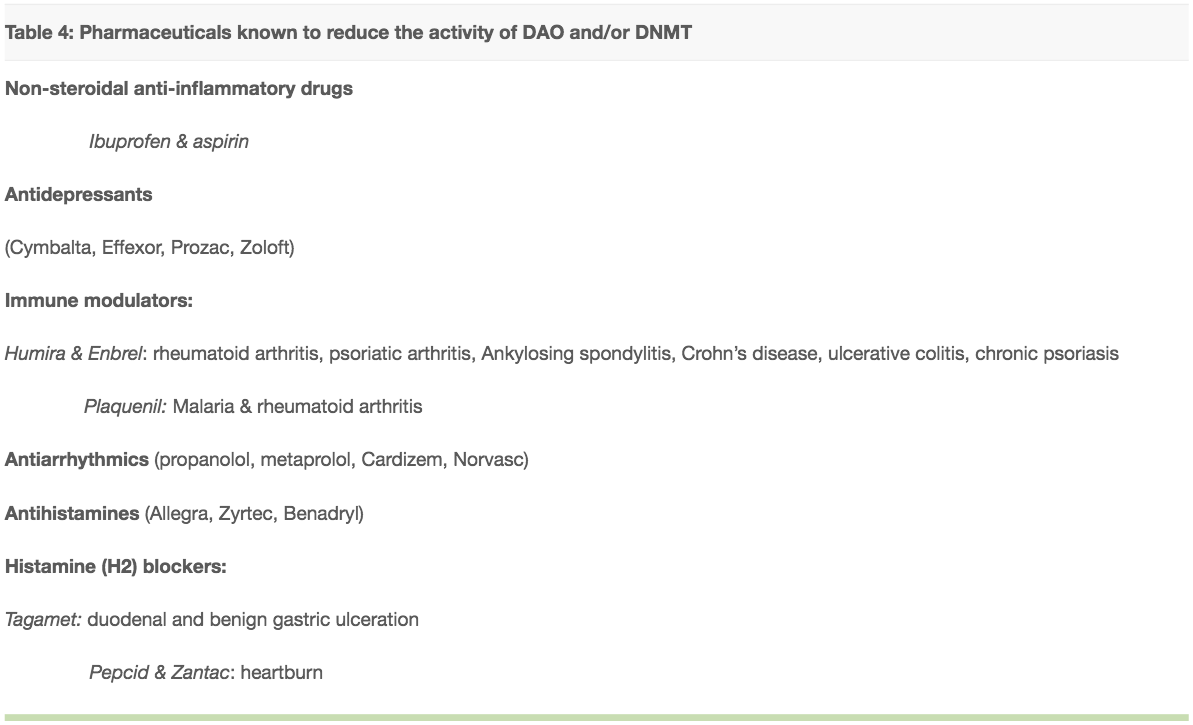Click the green divider line at bottom
This screenshot has height=725, width=1193.
[596, 717]
